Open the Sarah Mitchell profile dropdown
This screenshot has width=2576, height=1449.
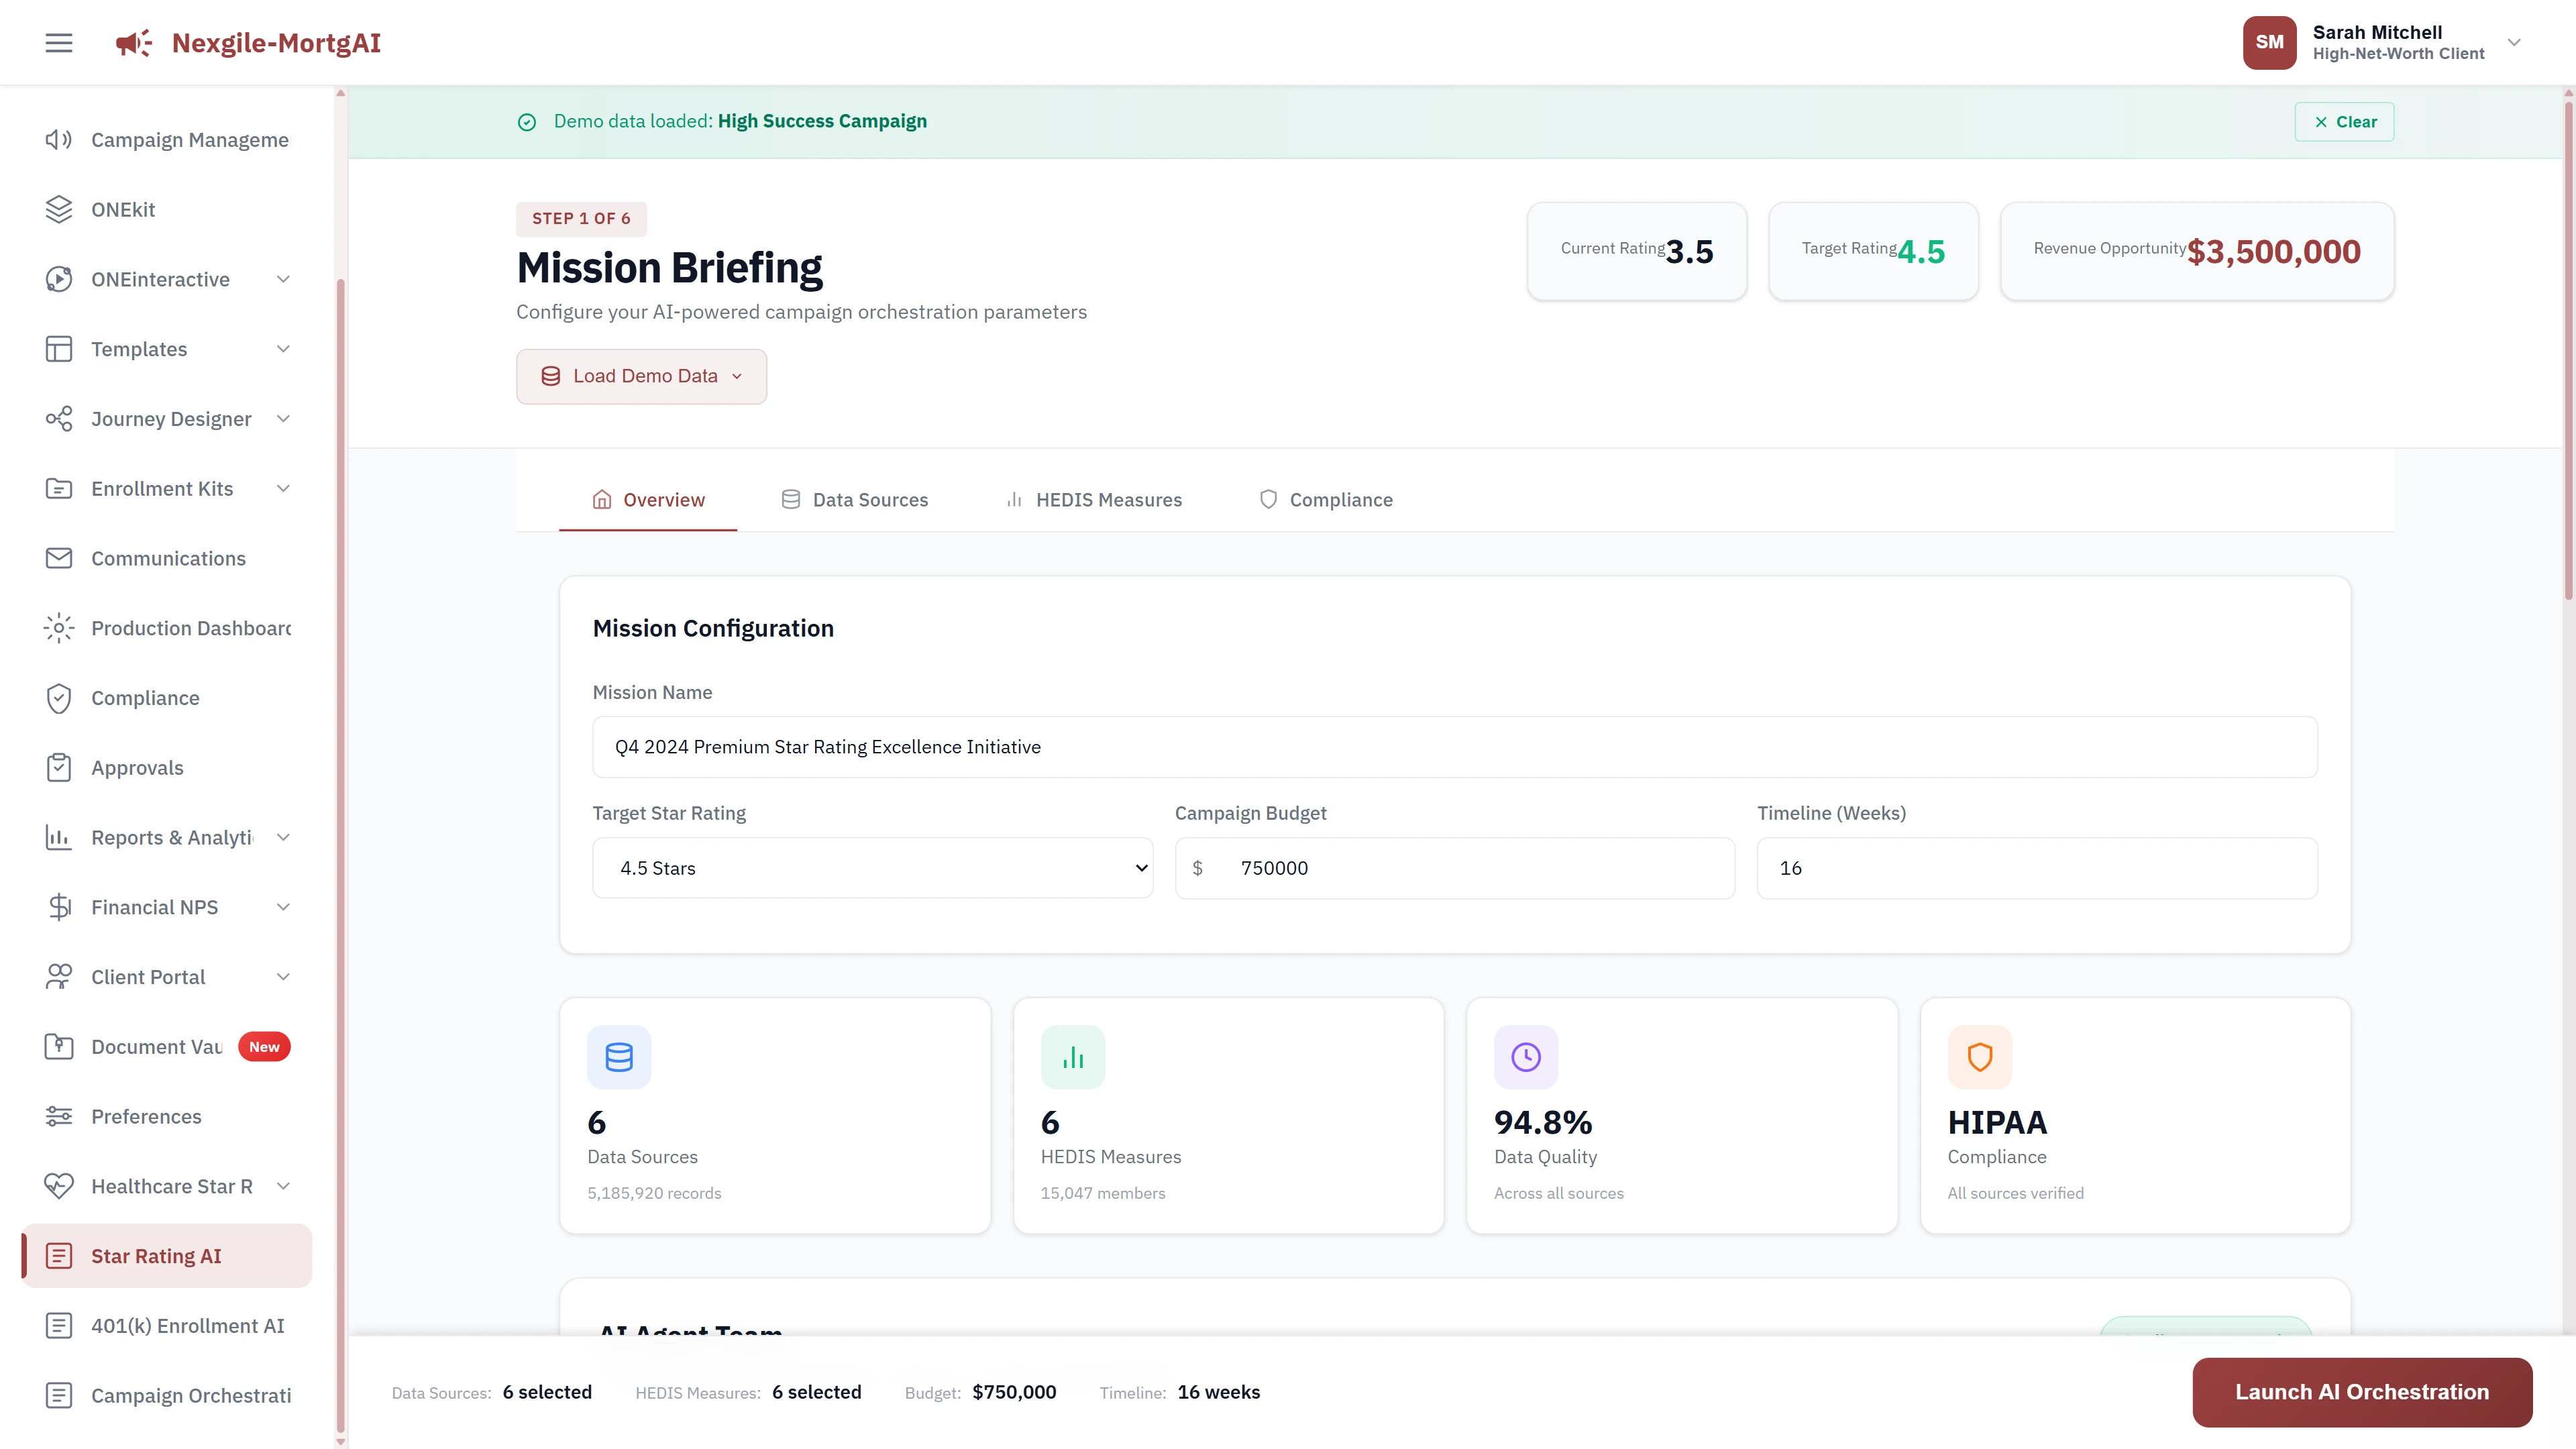click(2513, 42)
